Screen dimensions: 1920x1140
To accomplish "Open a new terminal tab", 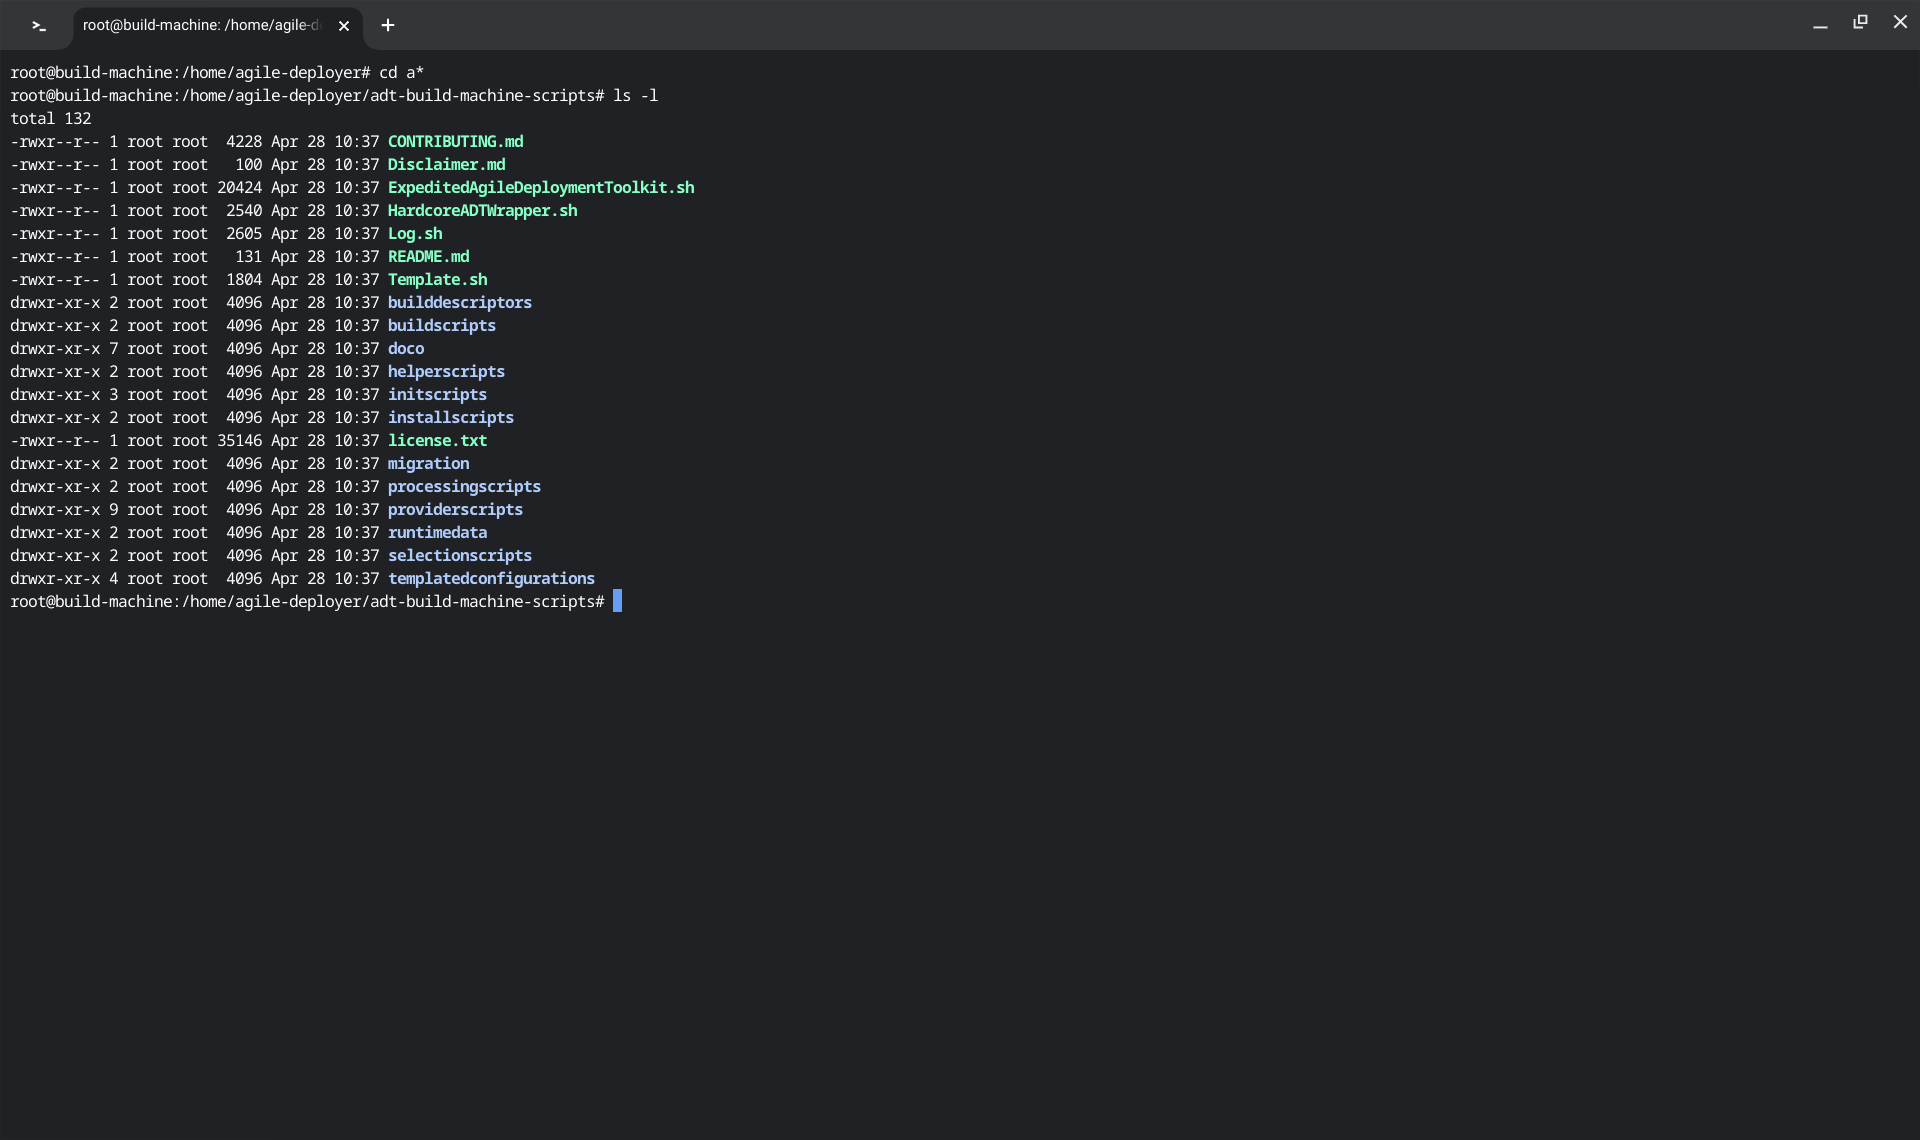I will coord(388,26).
